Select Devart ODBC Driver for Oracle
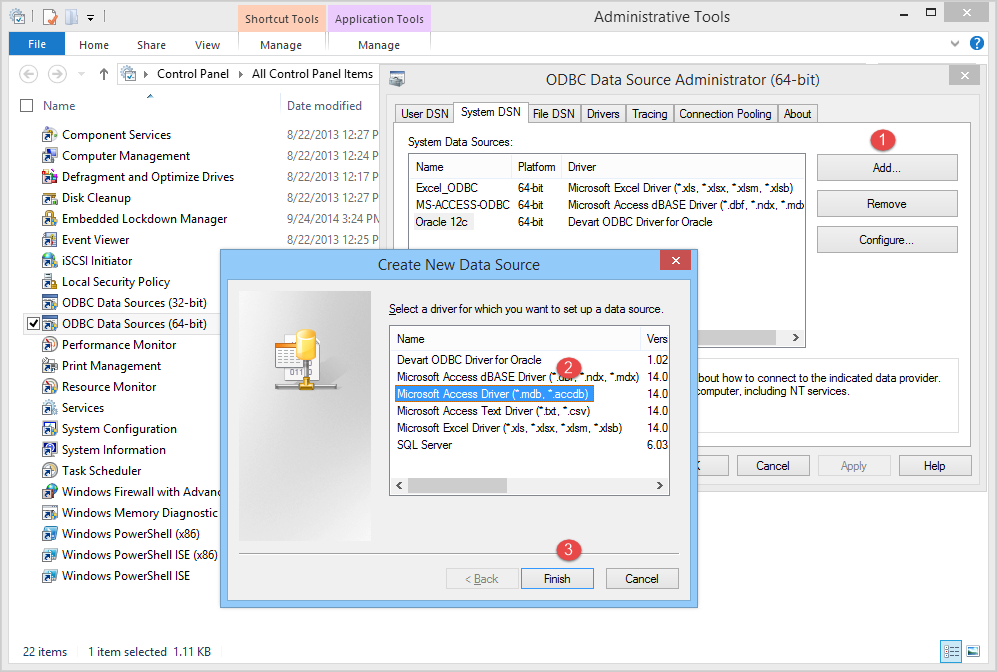Viewport: 997px width, 672px height. pyautogui.click(x=469, y=360)
